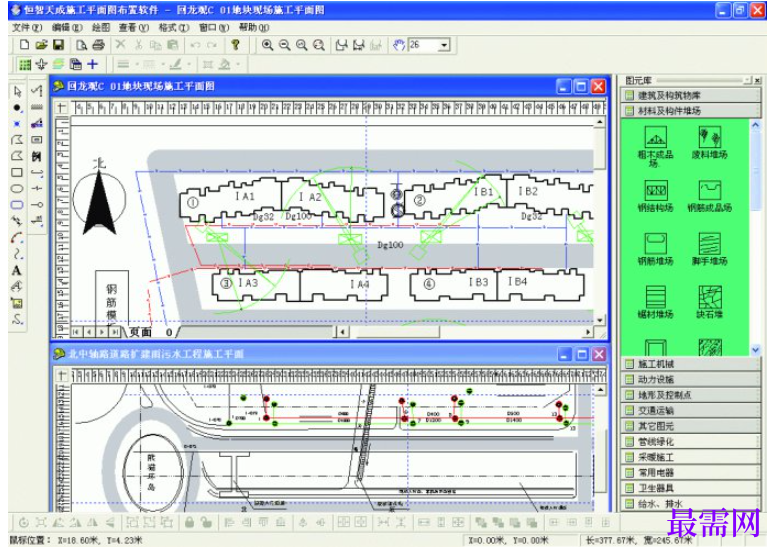Click the Save disk icon

click(x=59, y=45)
